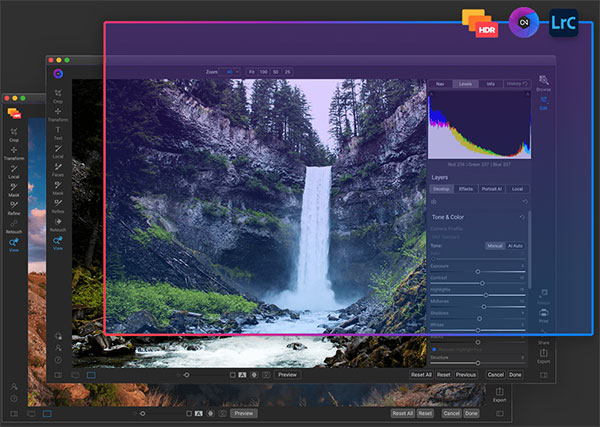Open the Develop tab

(442, 189)
